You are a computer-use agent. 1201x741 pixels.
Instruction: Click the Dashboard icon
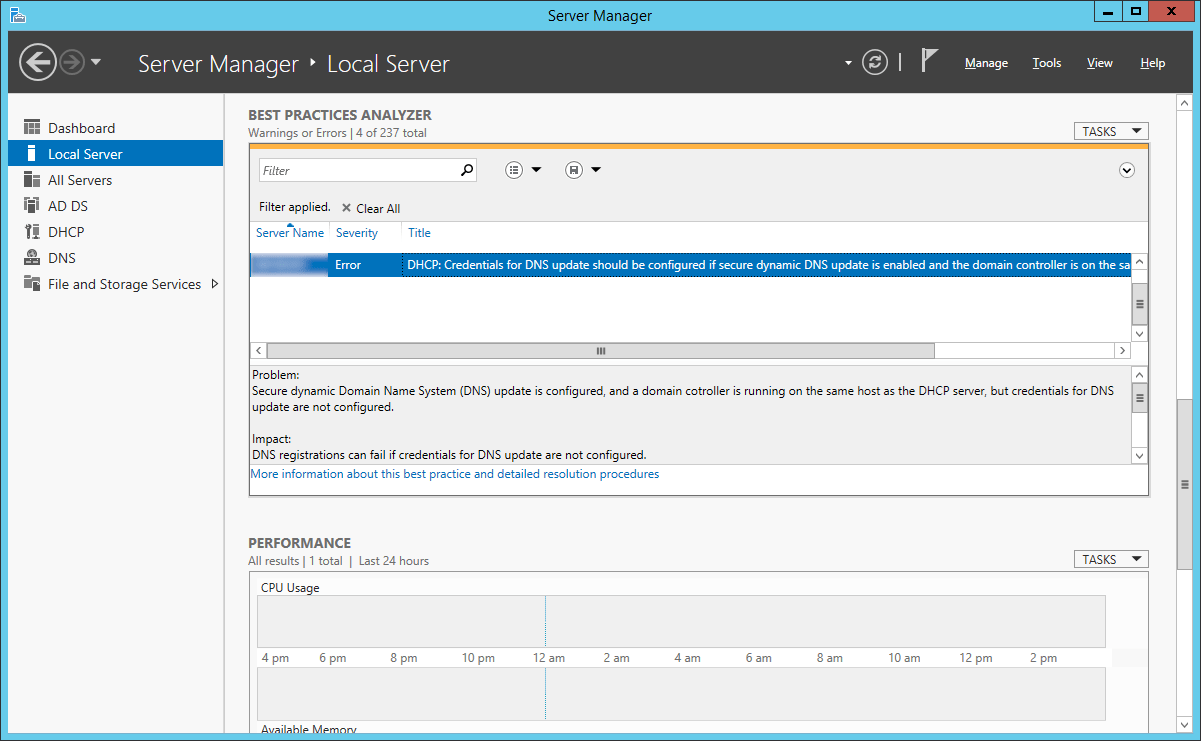pos(31,128)
